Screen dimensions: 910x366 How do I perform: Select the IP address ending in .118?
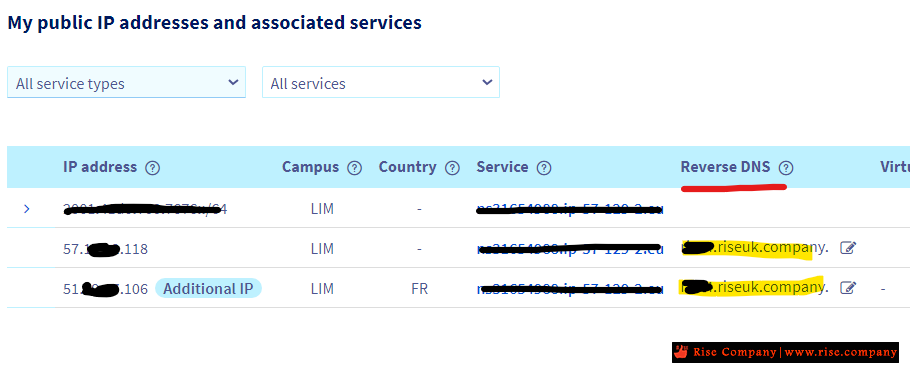pos(106,249)
